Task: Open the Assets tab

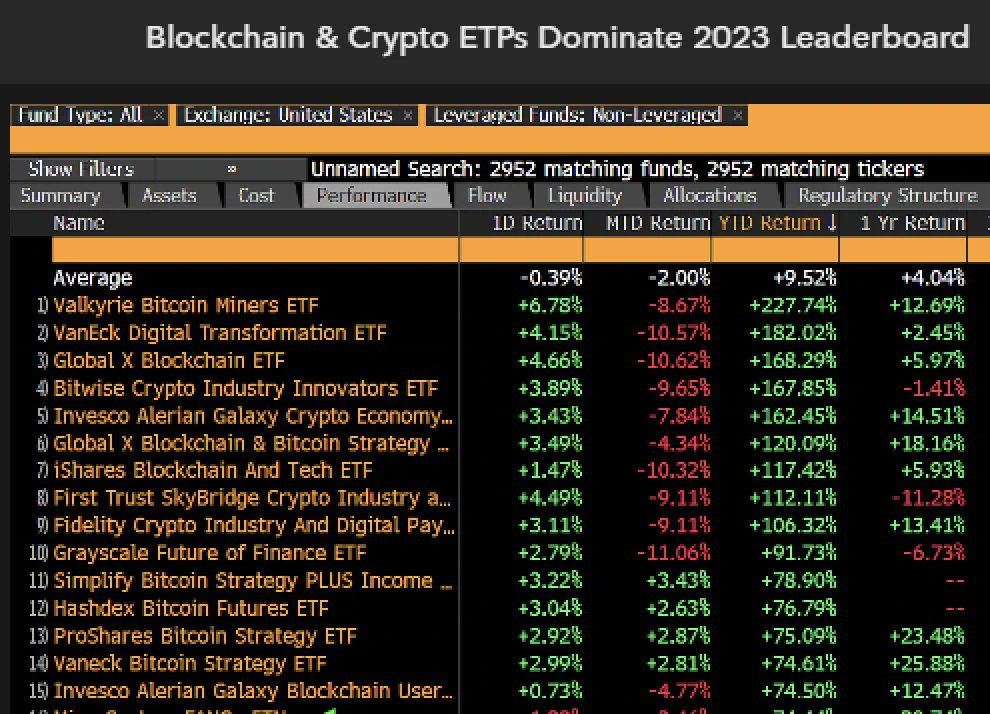Action: tap(169, 196)
